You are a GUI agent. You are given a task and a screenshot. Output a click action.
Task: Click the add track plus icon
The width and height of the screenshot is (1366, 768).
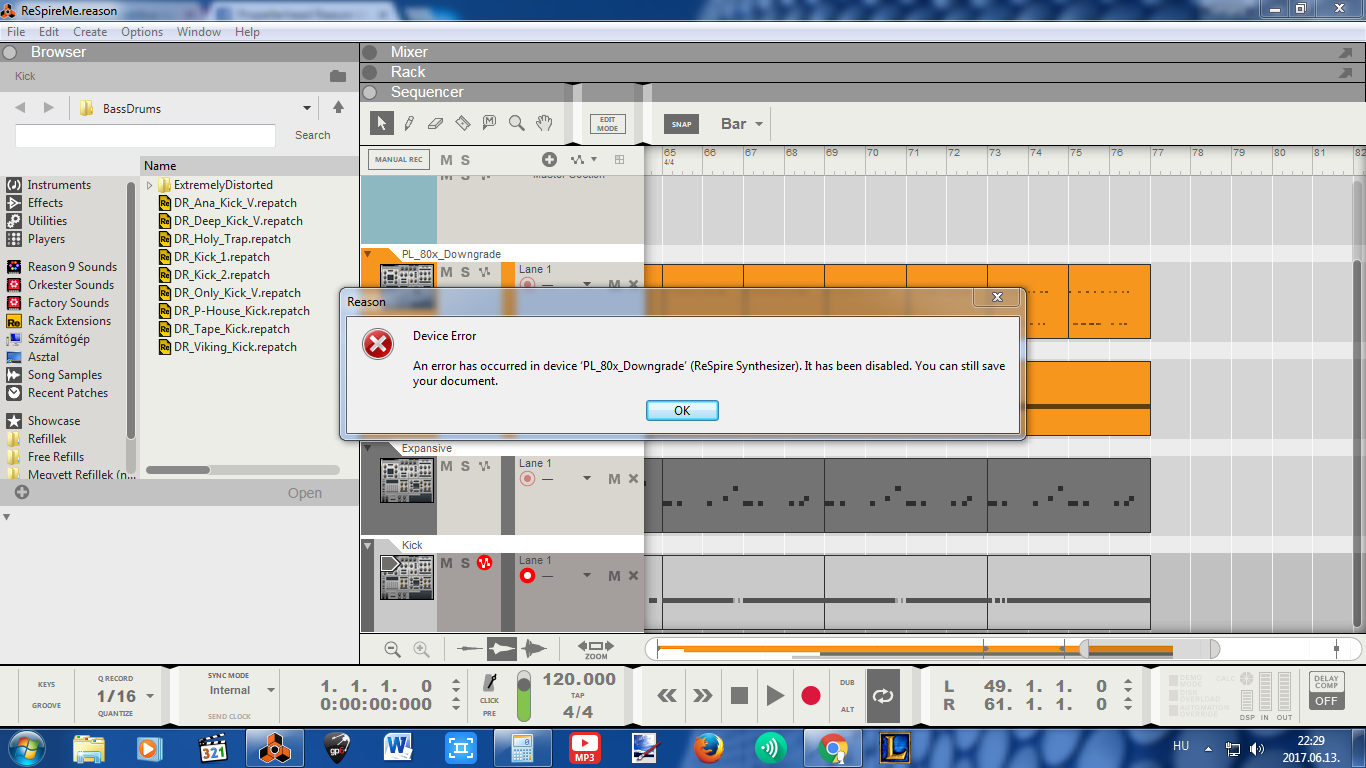[x=549, y=159]
